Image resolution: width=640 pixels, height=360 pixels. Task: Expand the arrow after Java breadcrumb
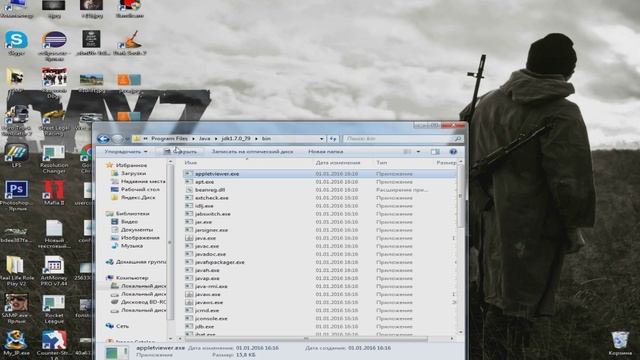pos(216,139)
